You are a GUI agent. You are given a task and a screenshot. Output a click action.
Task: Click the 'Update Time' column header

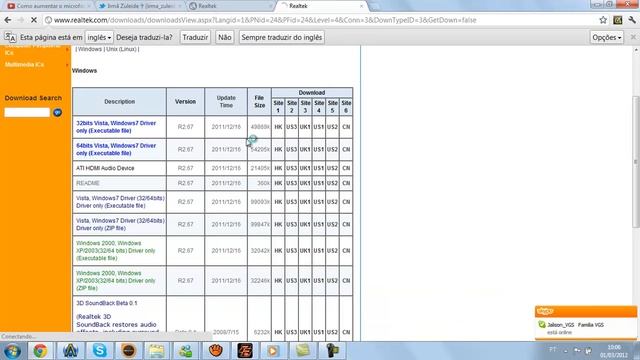226,102
